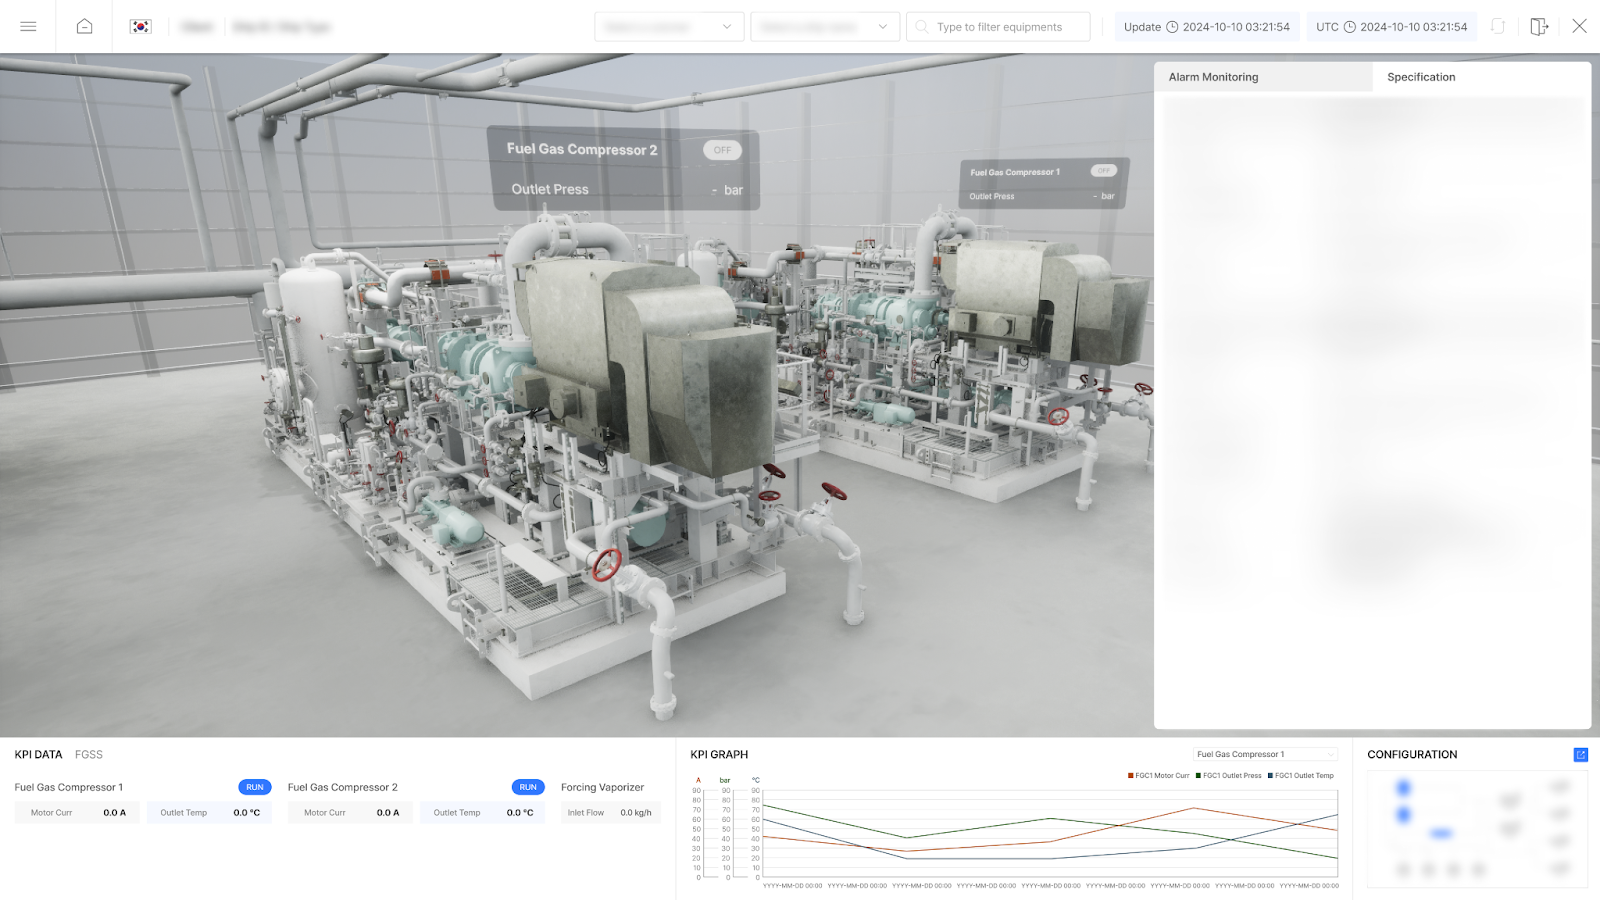Close the monitoring view with X
Screen dimensions: 1600x900
pos(1579,27)
